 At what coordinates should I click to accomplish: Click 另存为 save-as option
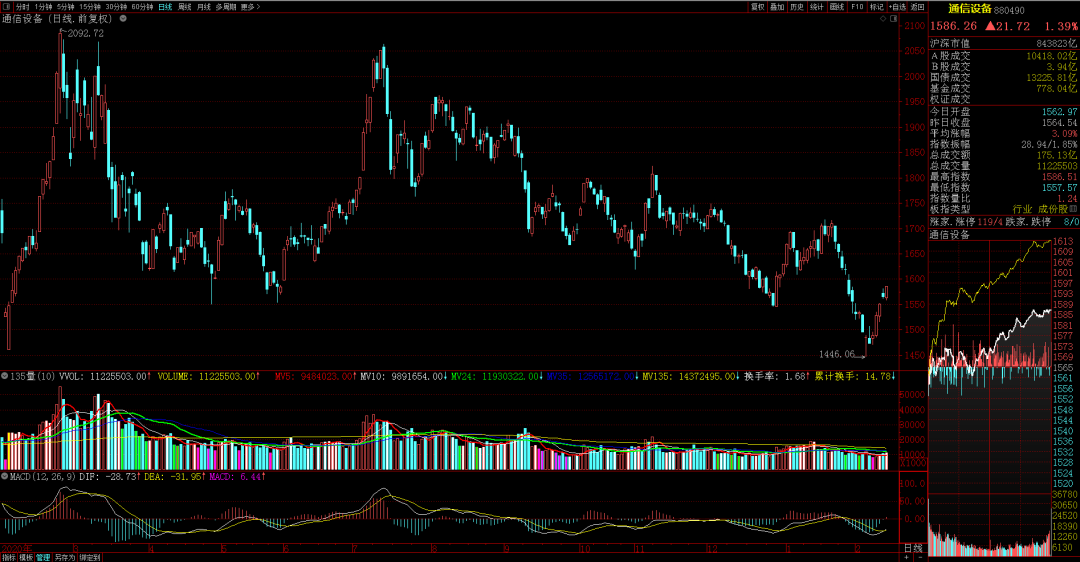click(x=65, y=557)
